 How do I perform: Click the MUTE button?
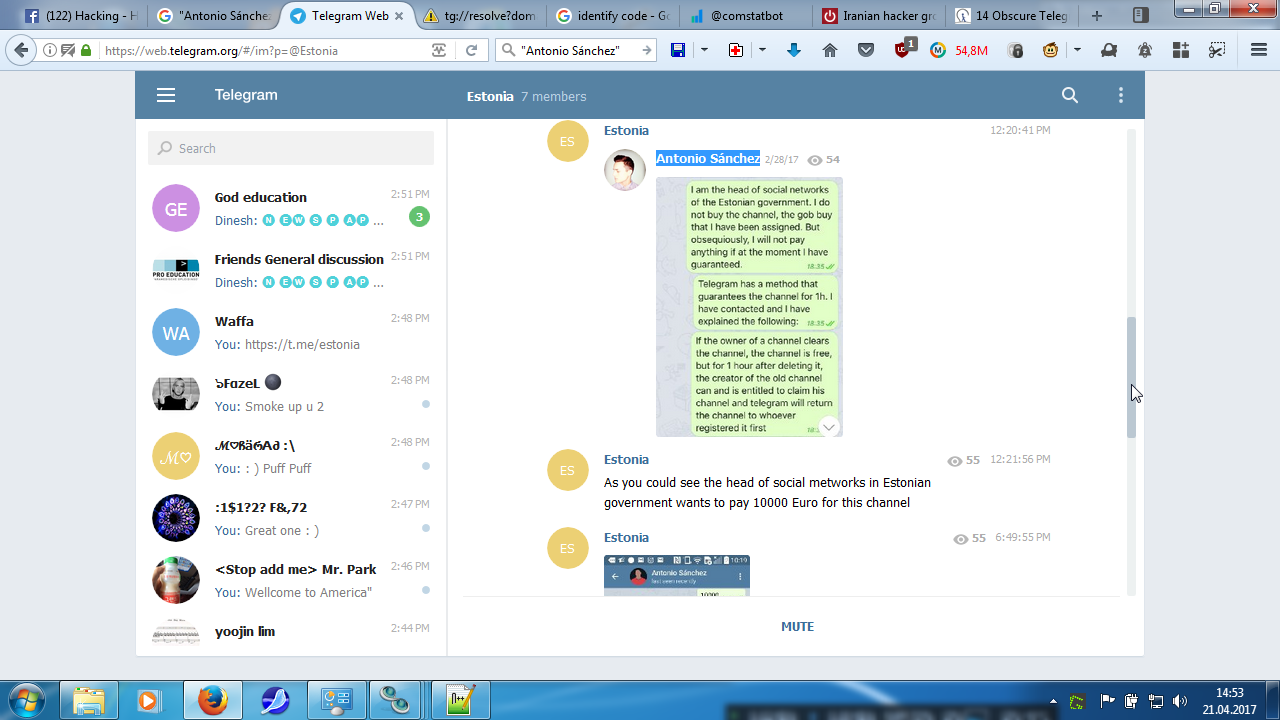click(x=797, y=627)
